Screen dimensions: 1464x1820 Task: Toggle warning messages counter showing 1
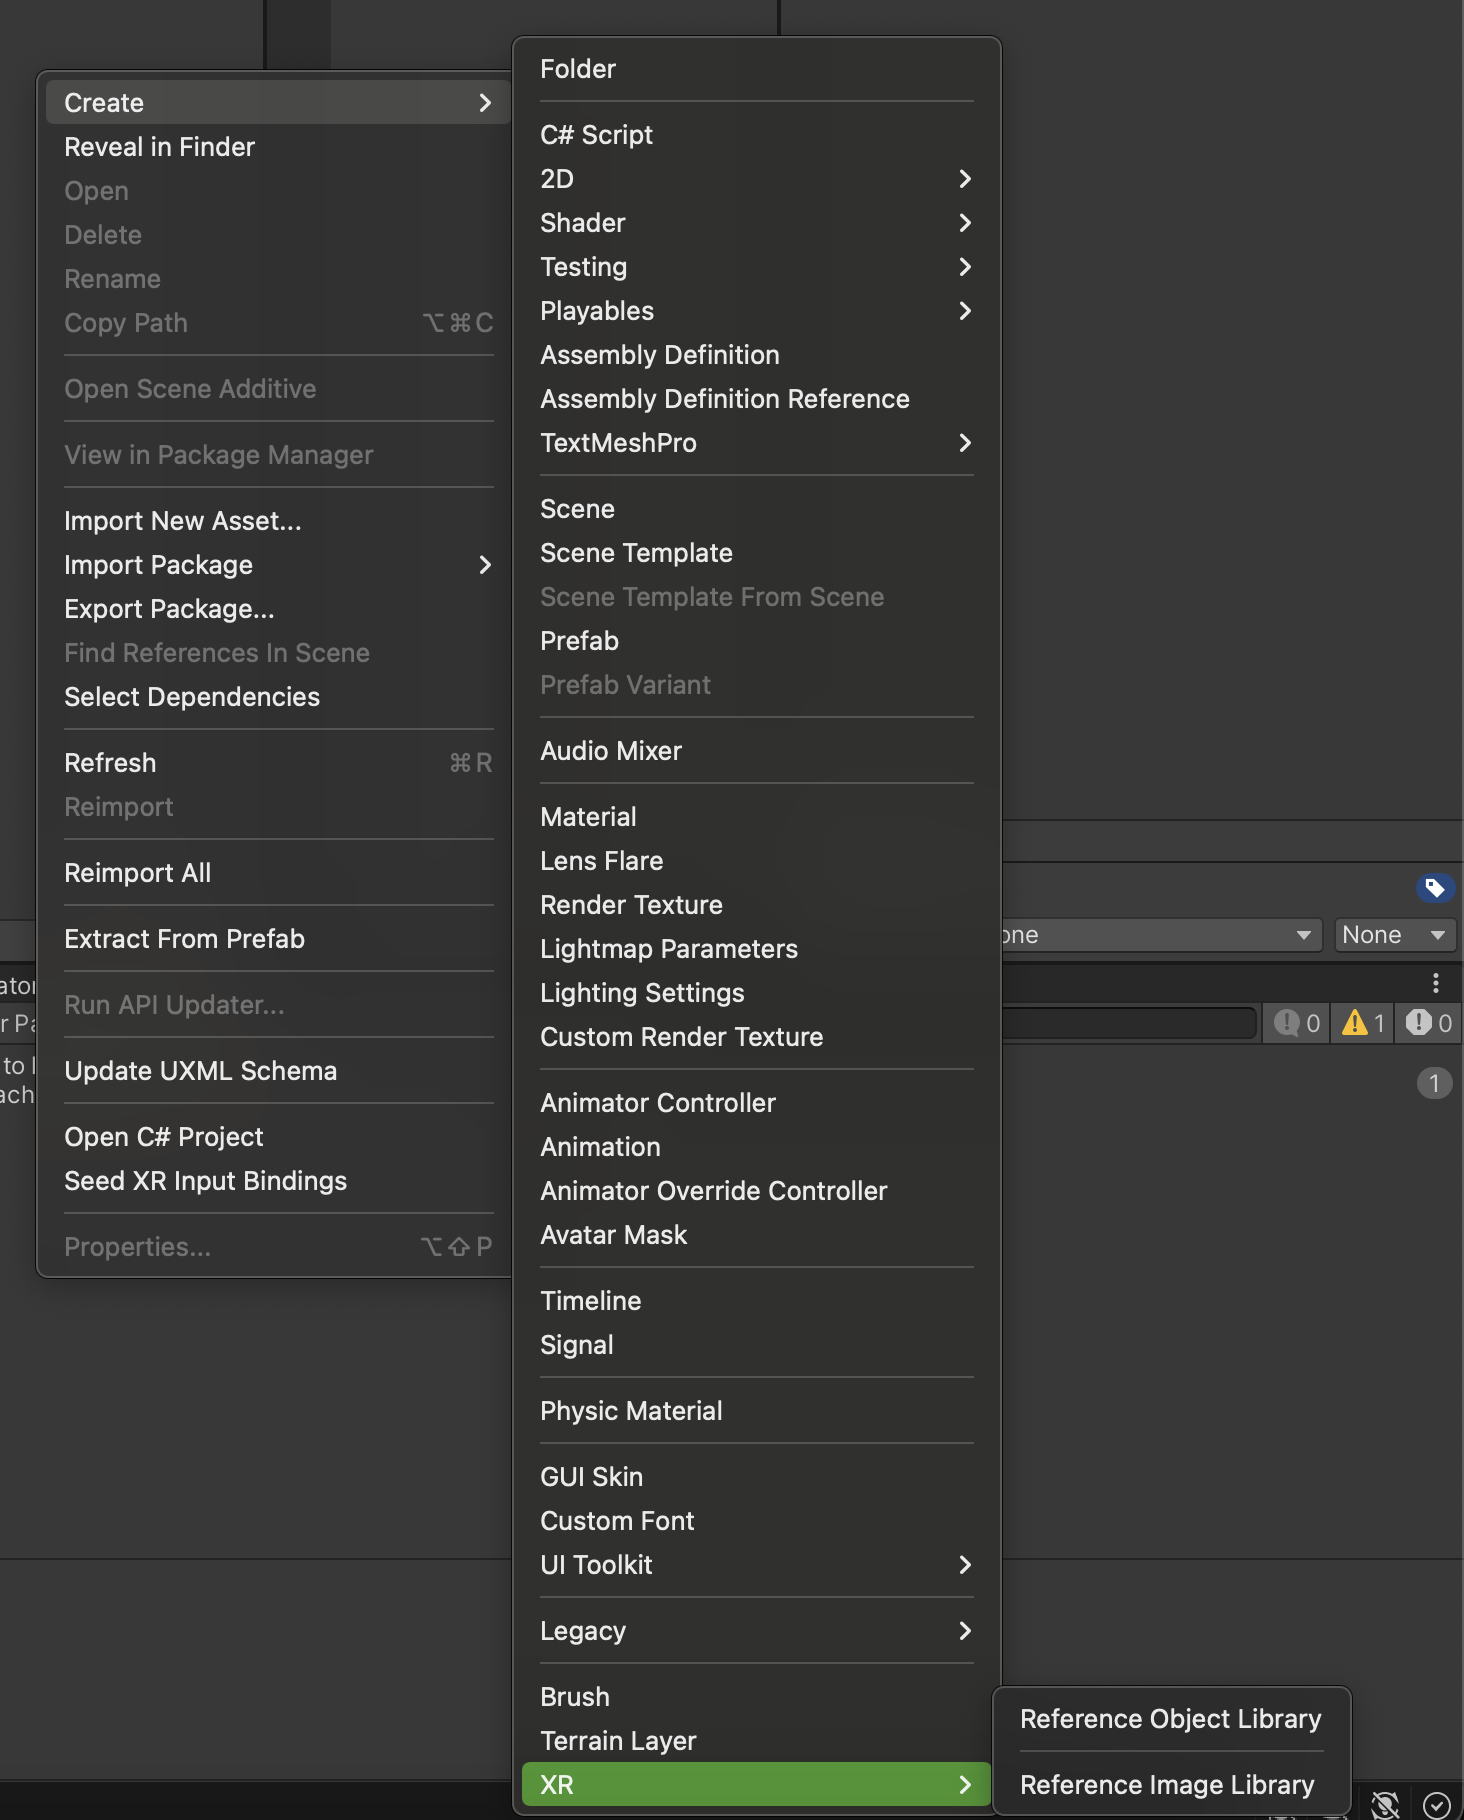pyautogui.click(x=1362, y=1023)
